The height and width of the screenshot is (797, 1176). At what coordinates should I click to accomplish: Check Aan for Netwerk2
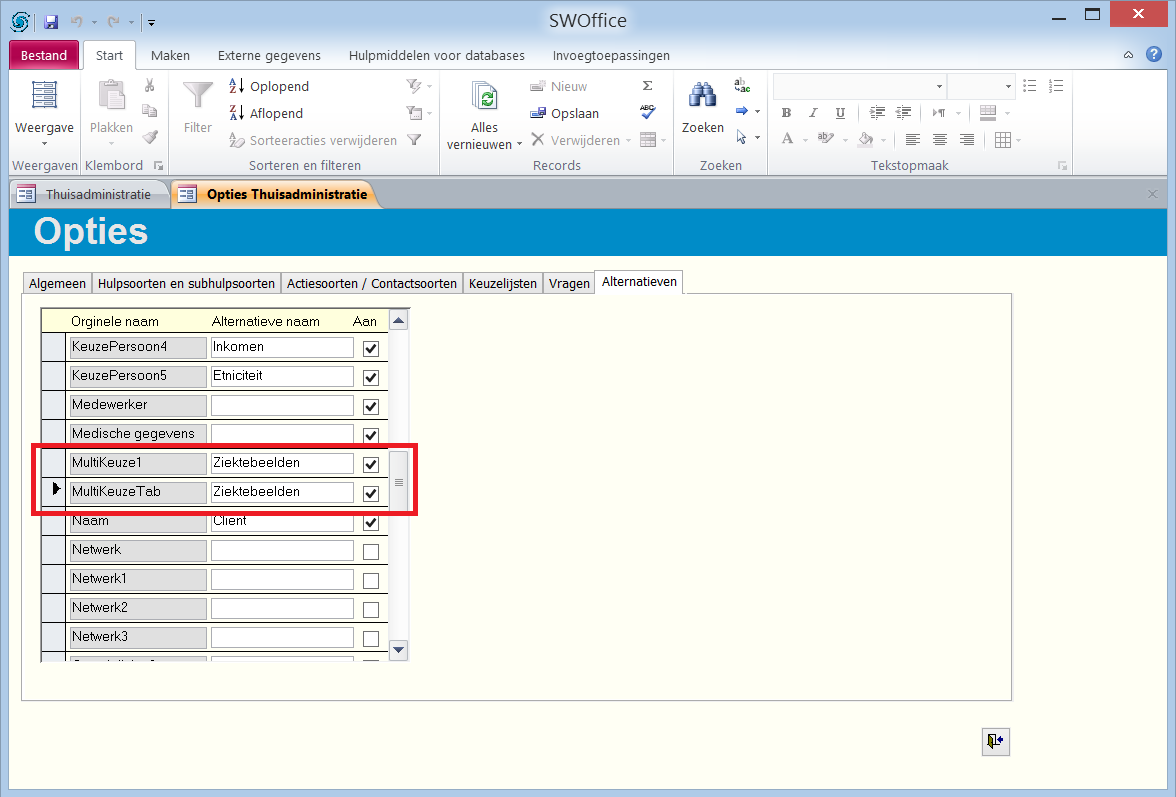[x=370, y=610]
